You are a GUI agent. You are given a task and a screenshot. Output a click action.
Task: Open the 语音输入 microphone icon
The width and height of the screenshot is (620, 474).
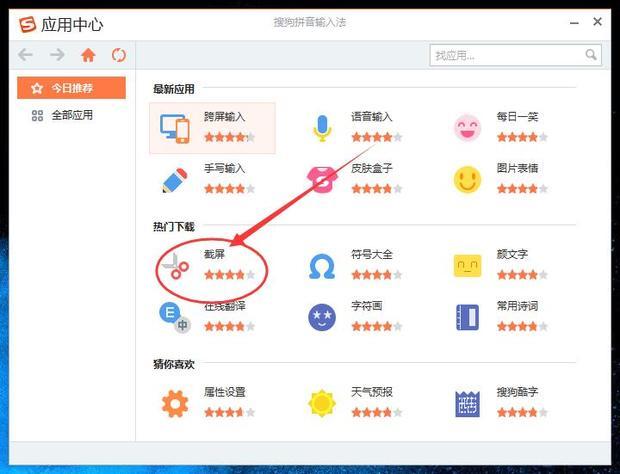click(322, 128)
